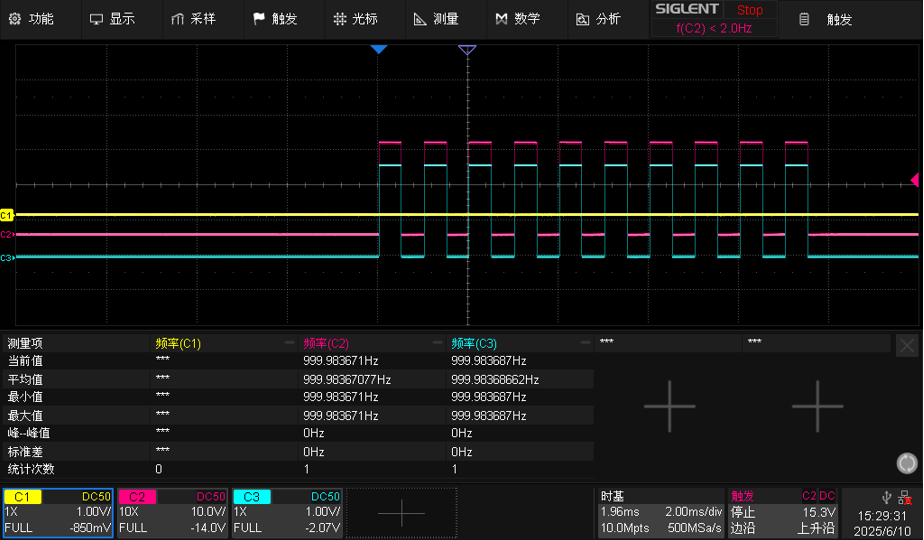Open the 时基 timebase settings box
Viewport: 924px width, 540px height.
(660, 512)
